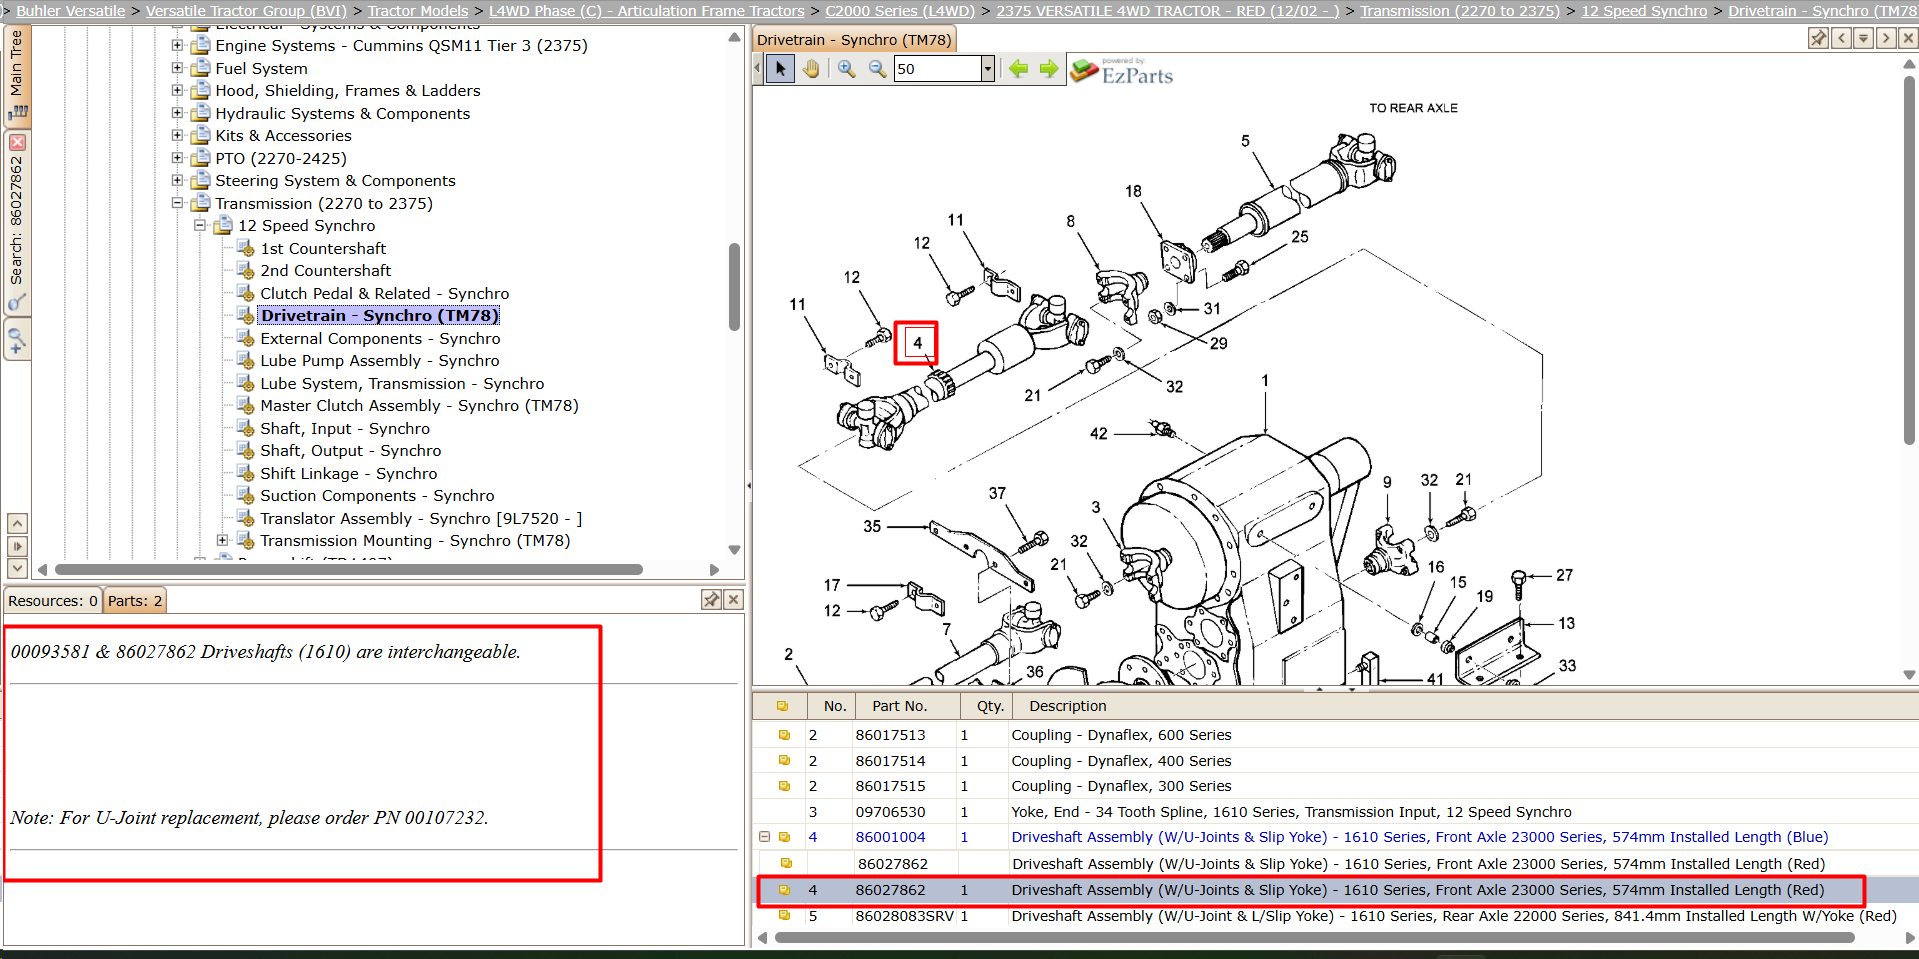
Task: Select Master Clutch Assembly - Synchro (TM78) item
Action: click(x=419, y=406)
